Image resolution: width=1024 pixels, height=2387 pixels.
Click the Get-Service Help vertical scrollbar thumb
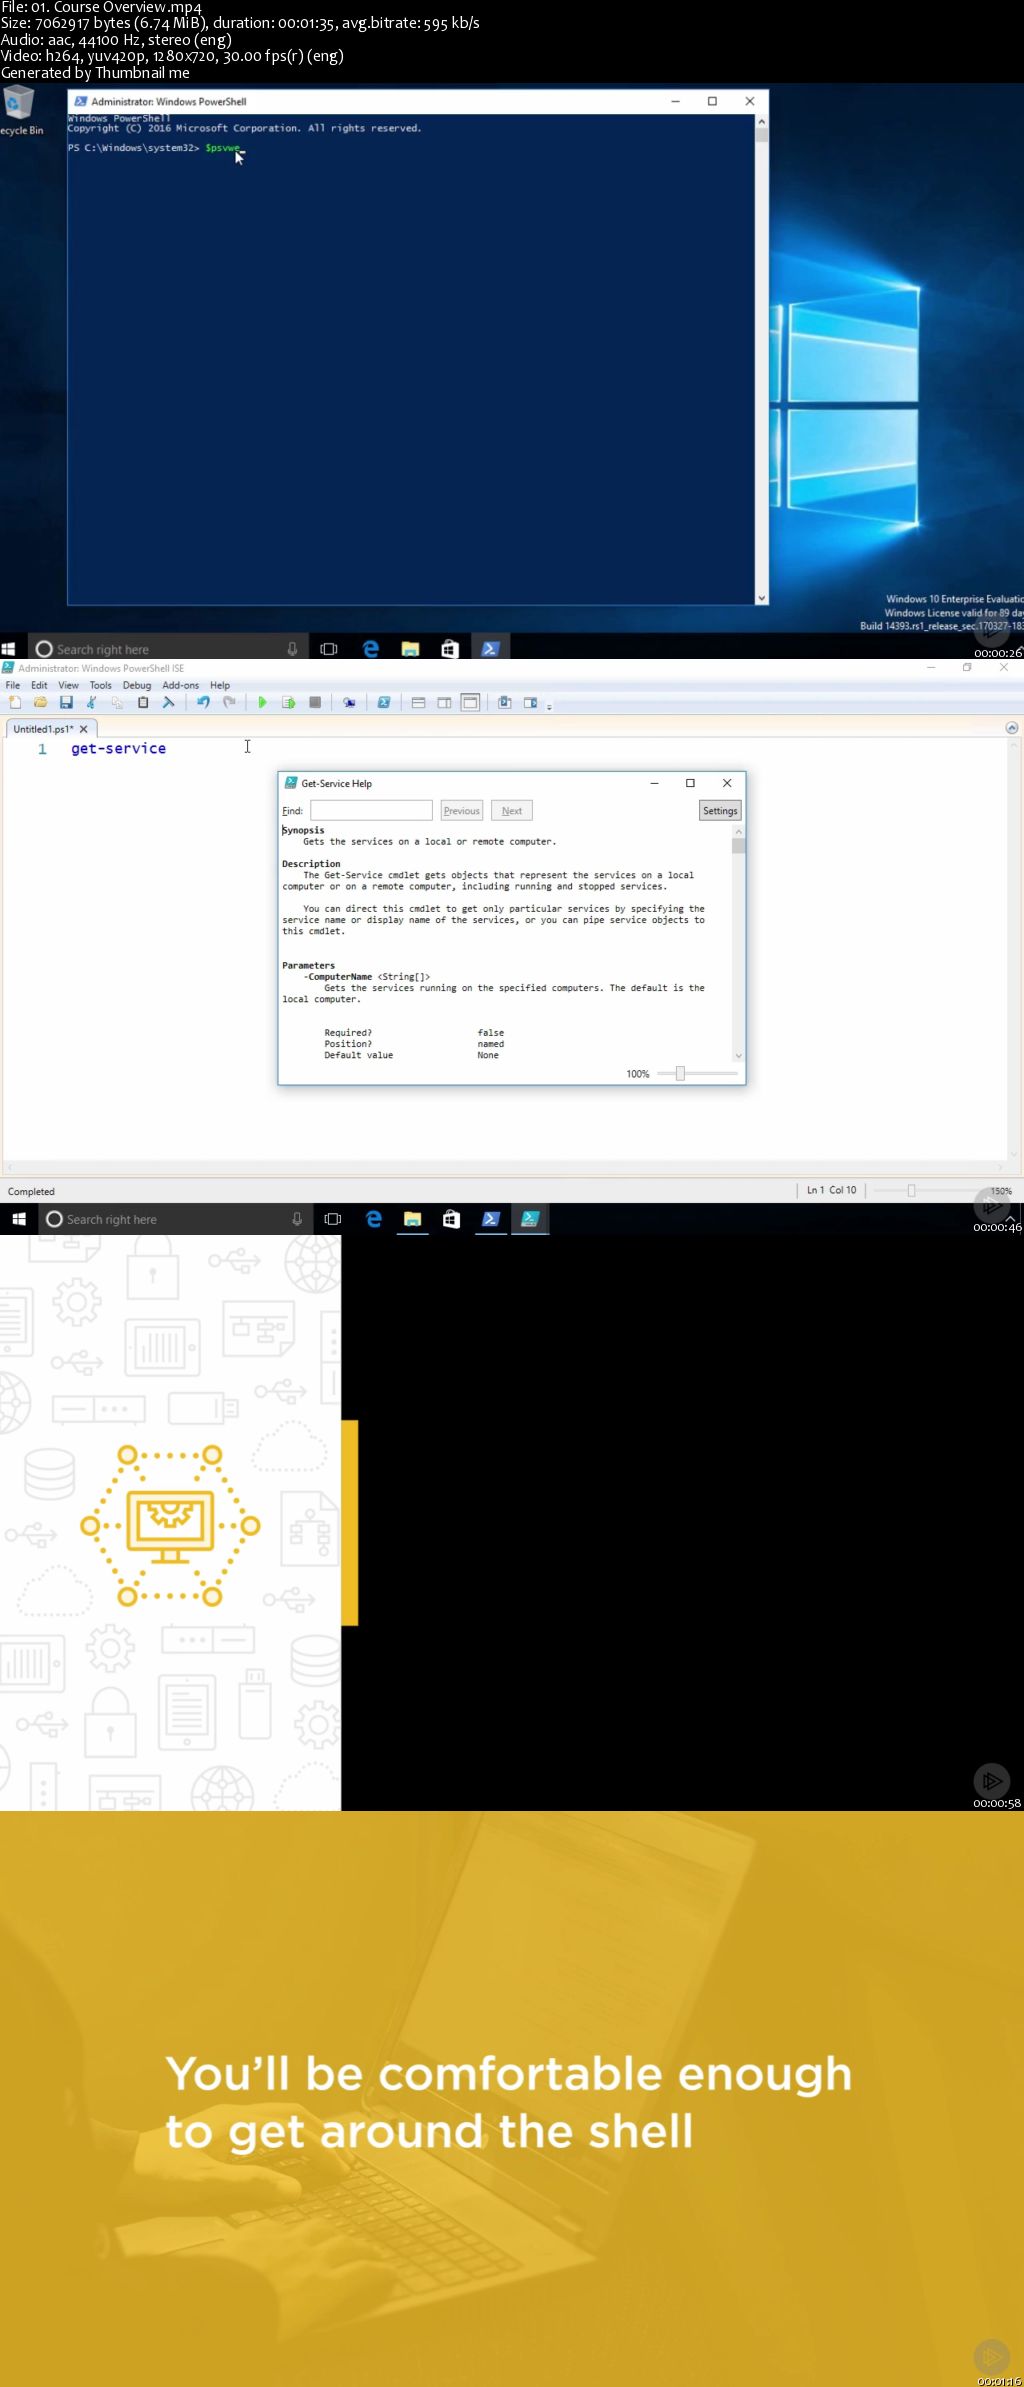tap(739, 846)
